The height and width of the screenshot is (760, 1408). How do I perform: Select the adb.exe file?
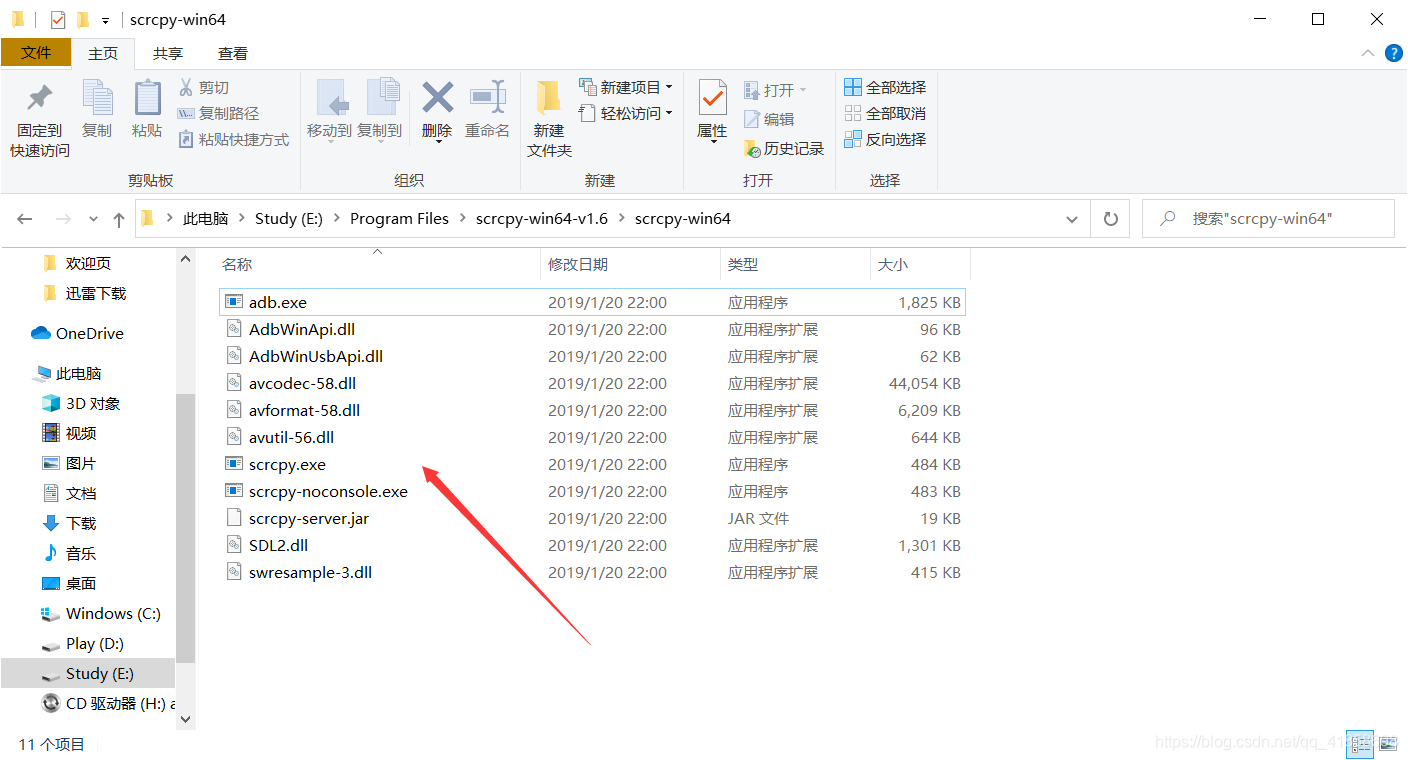click(x=592, y=302)
